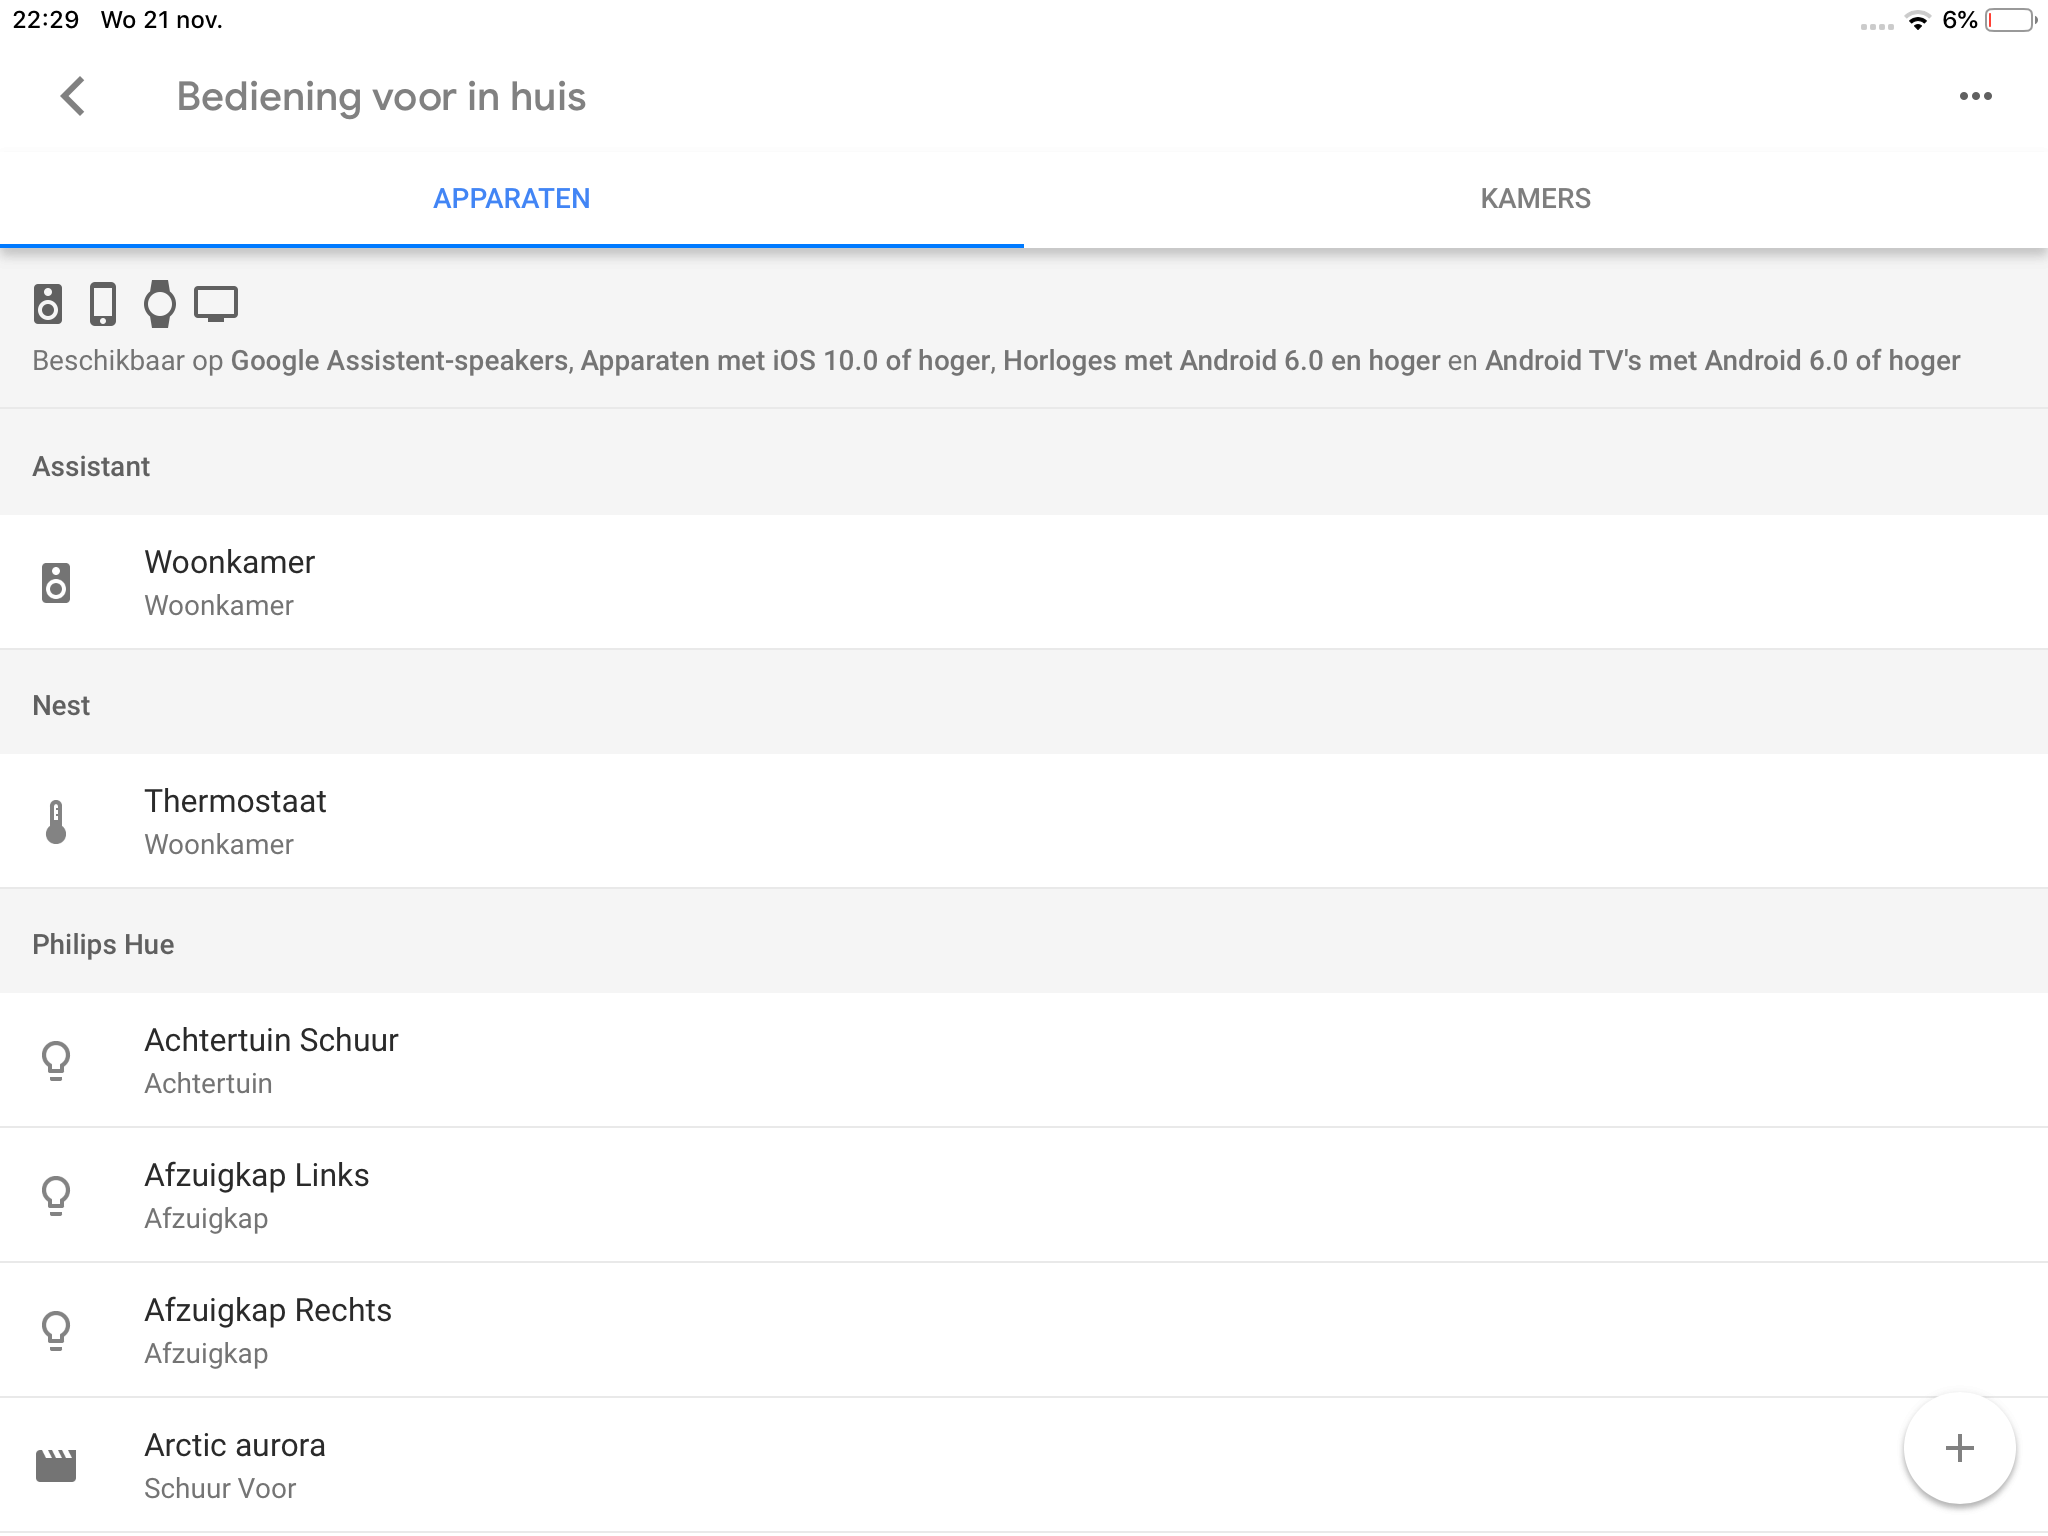Click the Afzuigkap Rechts bulb icon
The height and width of the screenshot is (1536, 2048).
point(56,1331)
